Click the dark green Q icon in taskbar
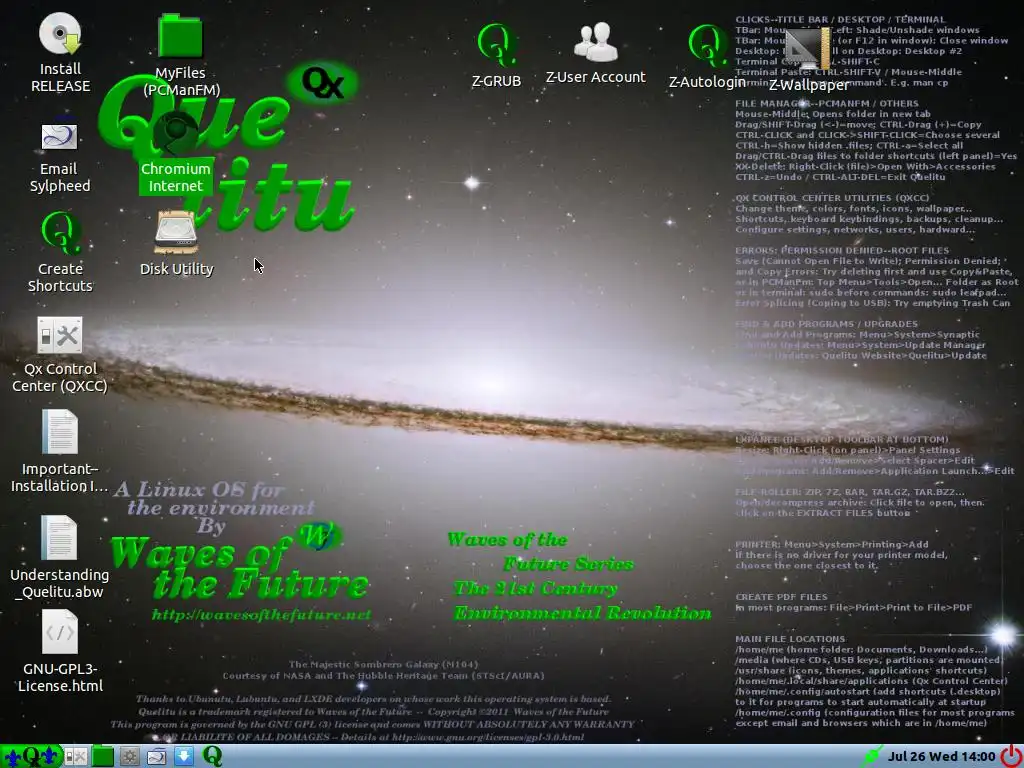Viewport: 1024px width, 768px height. click(212, 756)
